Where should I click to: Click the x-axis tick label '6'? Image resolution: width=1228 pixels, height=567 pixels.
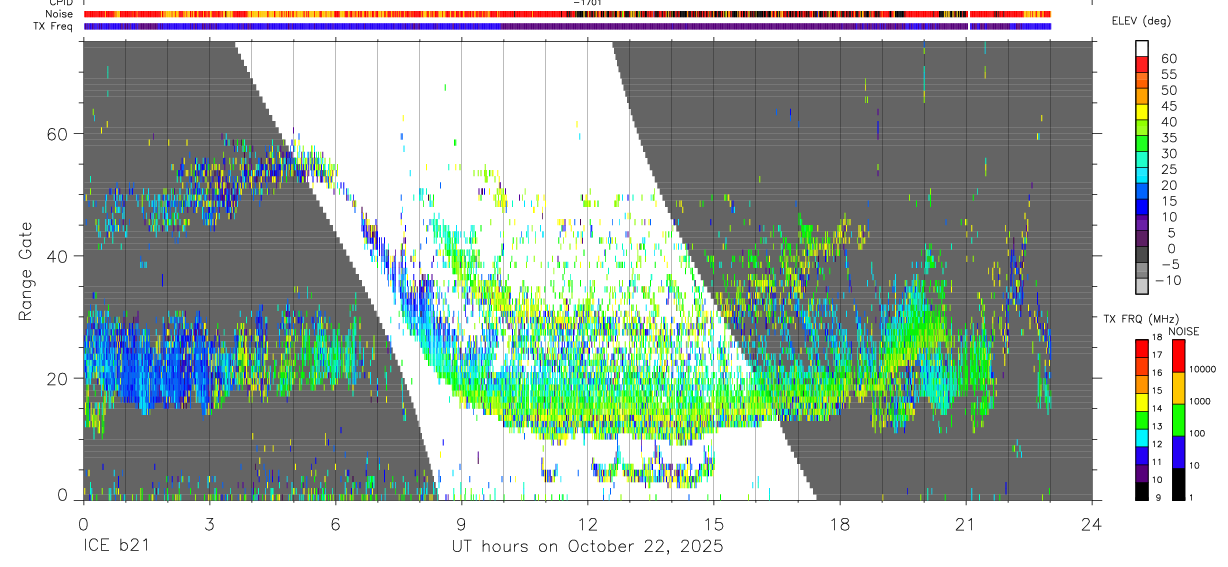click(x=335, y=523)
